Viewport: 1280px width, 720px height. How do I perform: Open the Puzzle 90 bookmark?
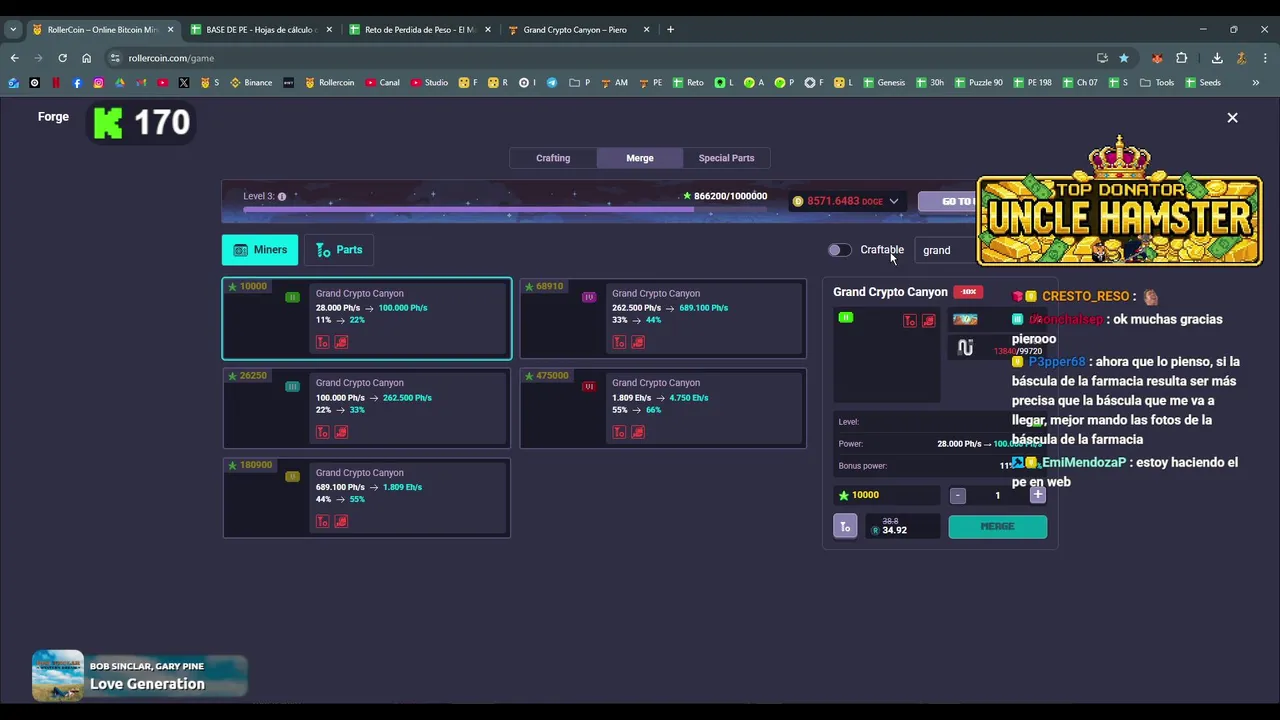pos(978,83)
